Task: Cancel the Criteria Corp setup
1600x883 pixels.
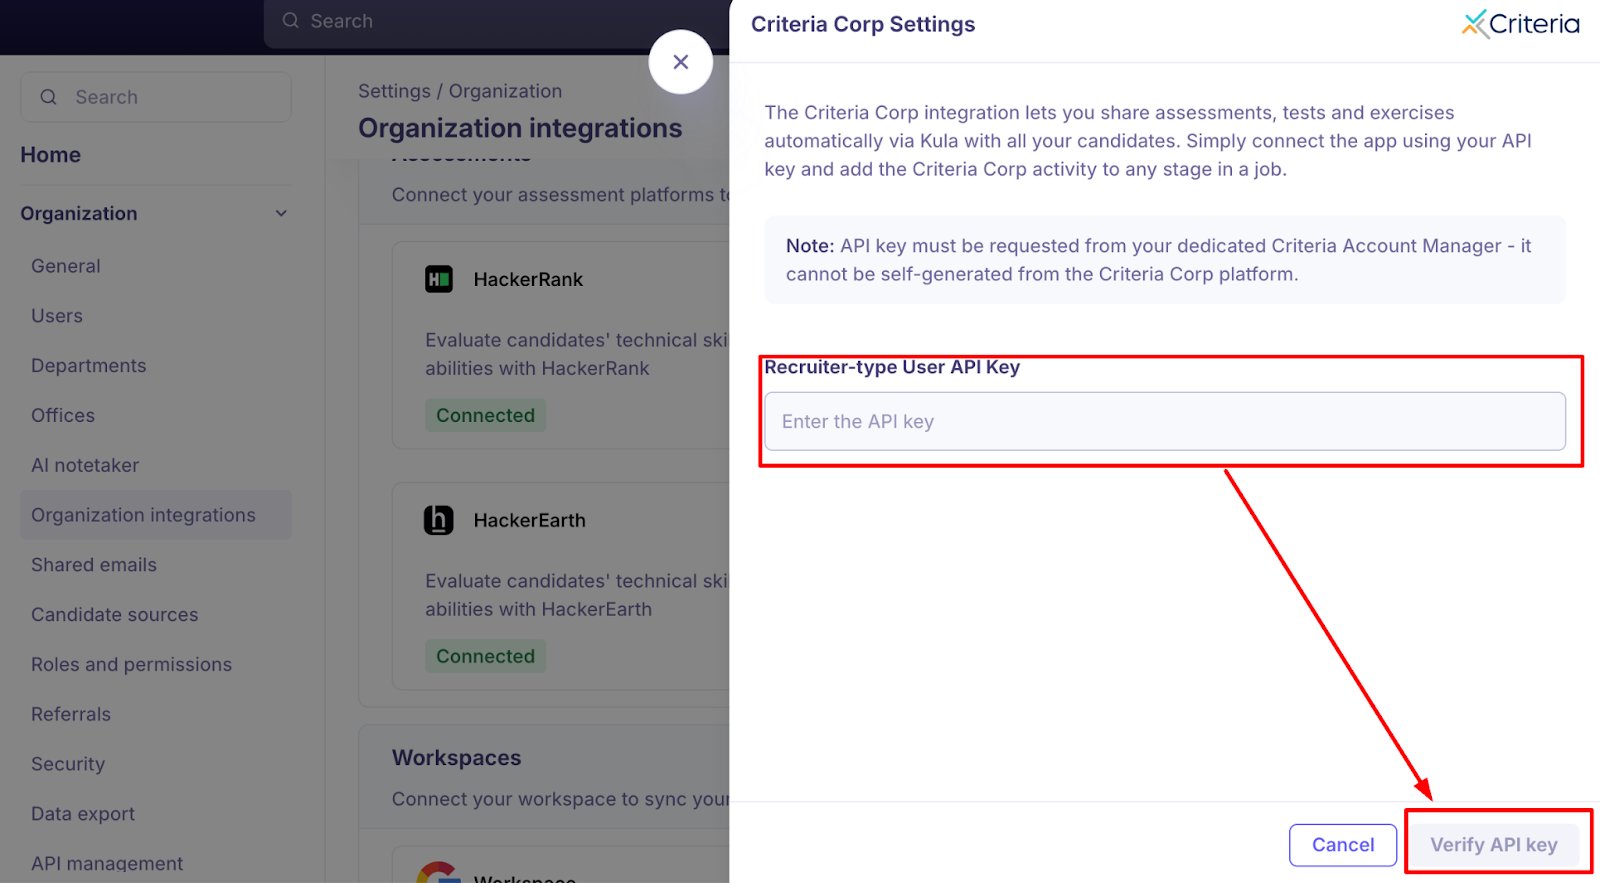Action: tap(1343, 845)
